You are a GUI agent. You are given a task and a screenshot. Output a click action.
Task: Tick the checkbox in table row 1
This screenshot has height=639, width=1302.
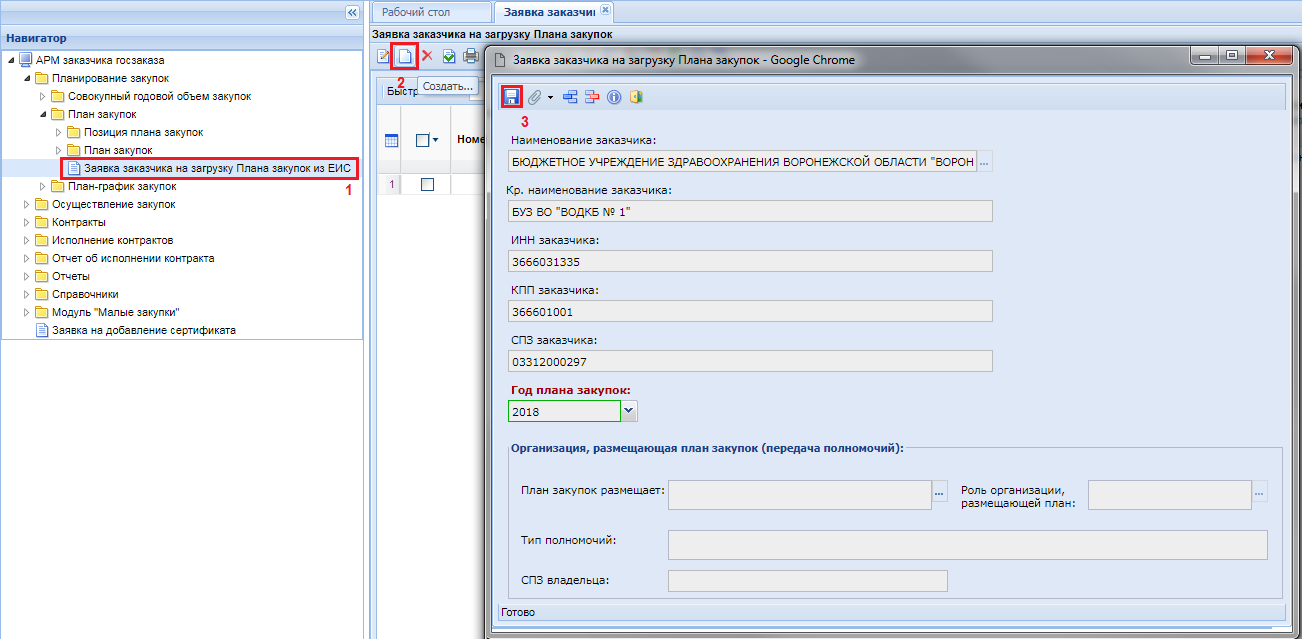pyautogui.click(x=428, y=184)
